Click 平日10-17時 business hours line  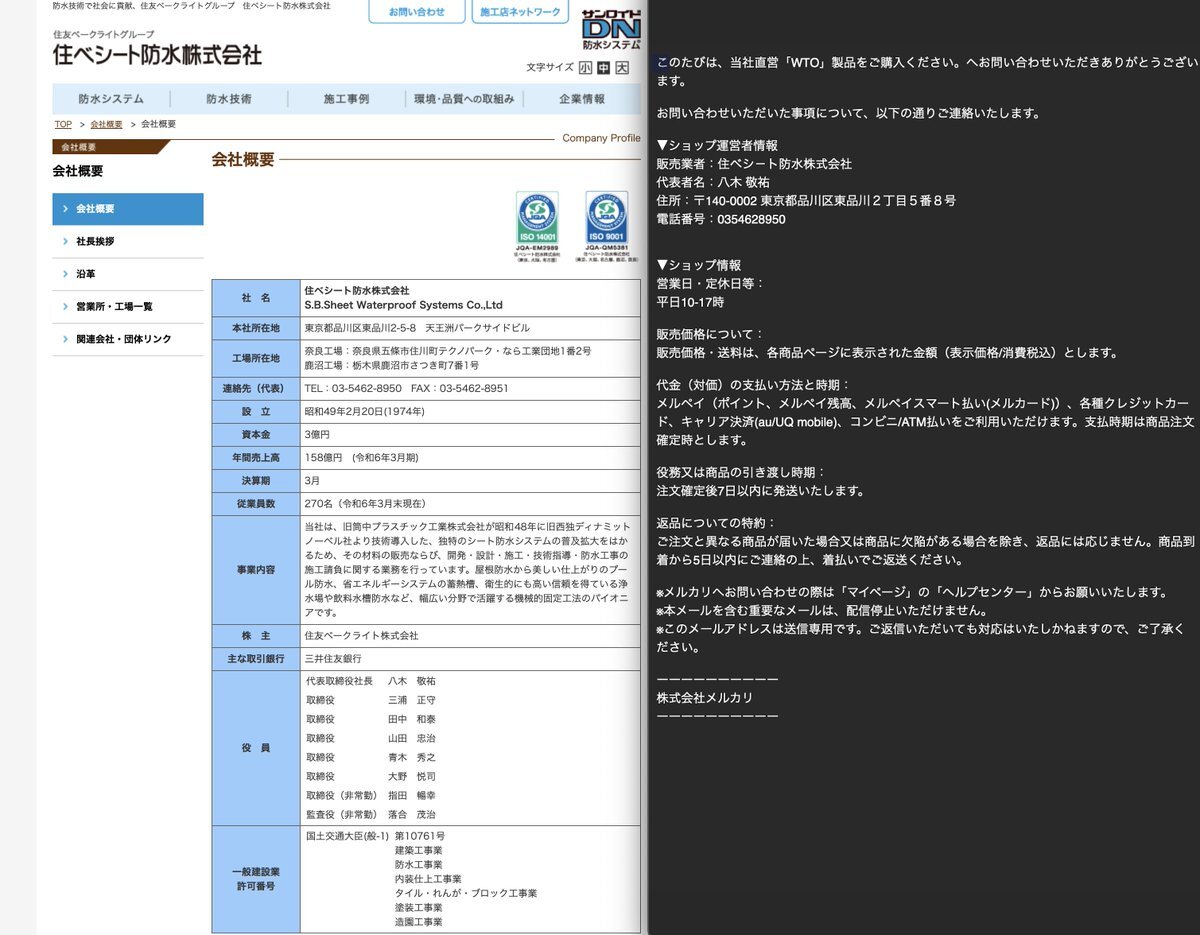click(690, 302)
